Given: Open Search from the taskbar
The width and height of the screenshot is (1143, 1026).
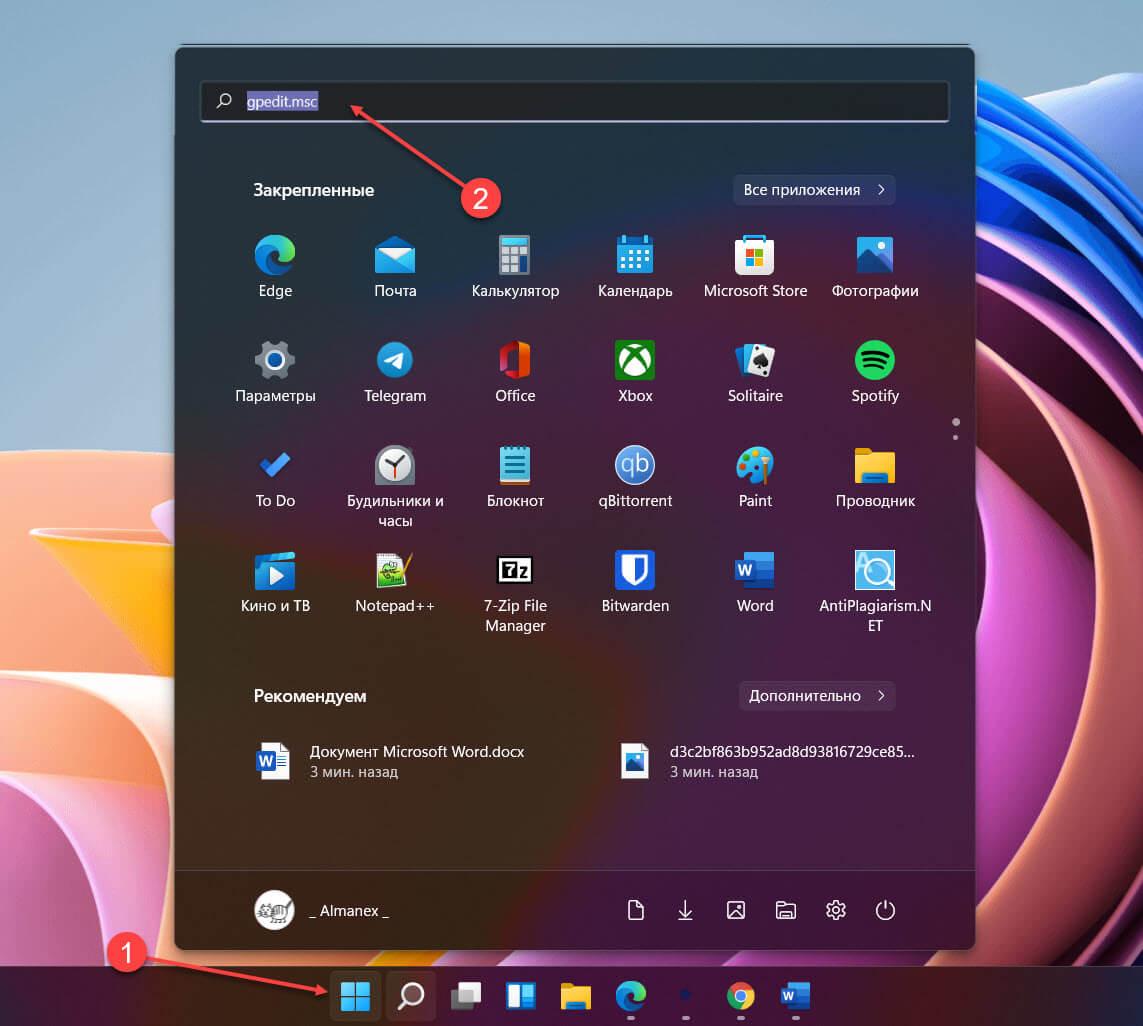Looking at the screenshot, I should [410, 995].
